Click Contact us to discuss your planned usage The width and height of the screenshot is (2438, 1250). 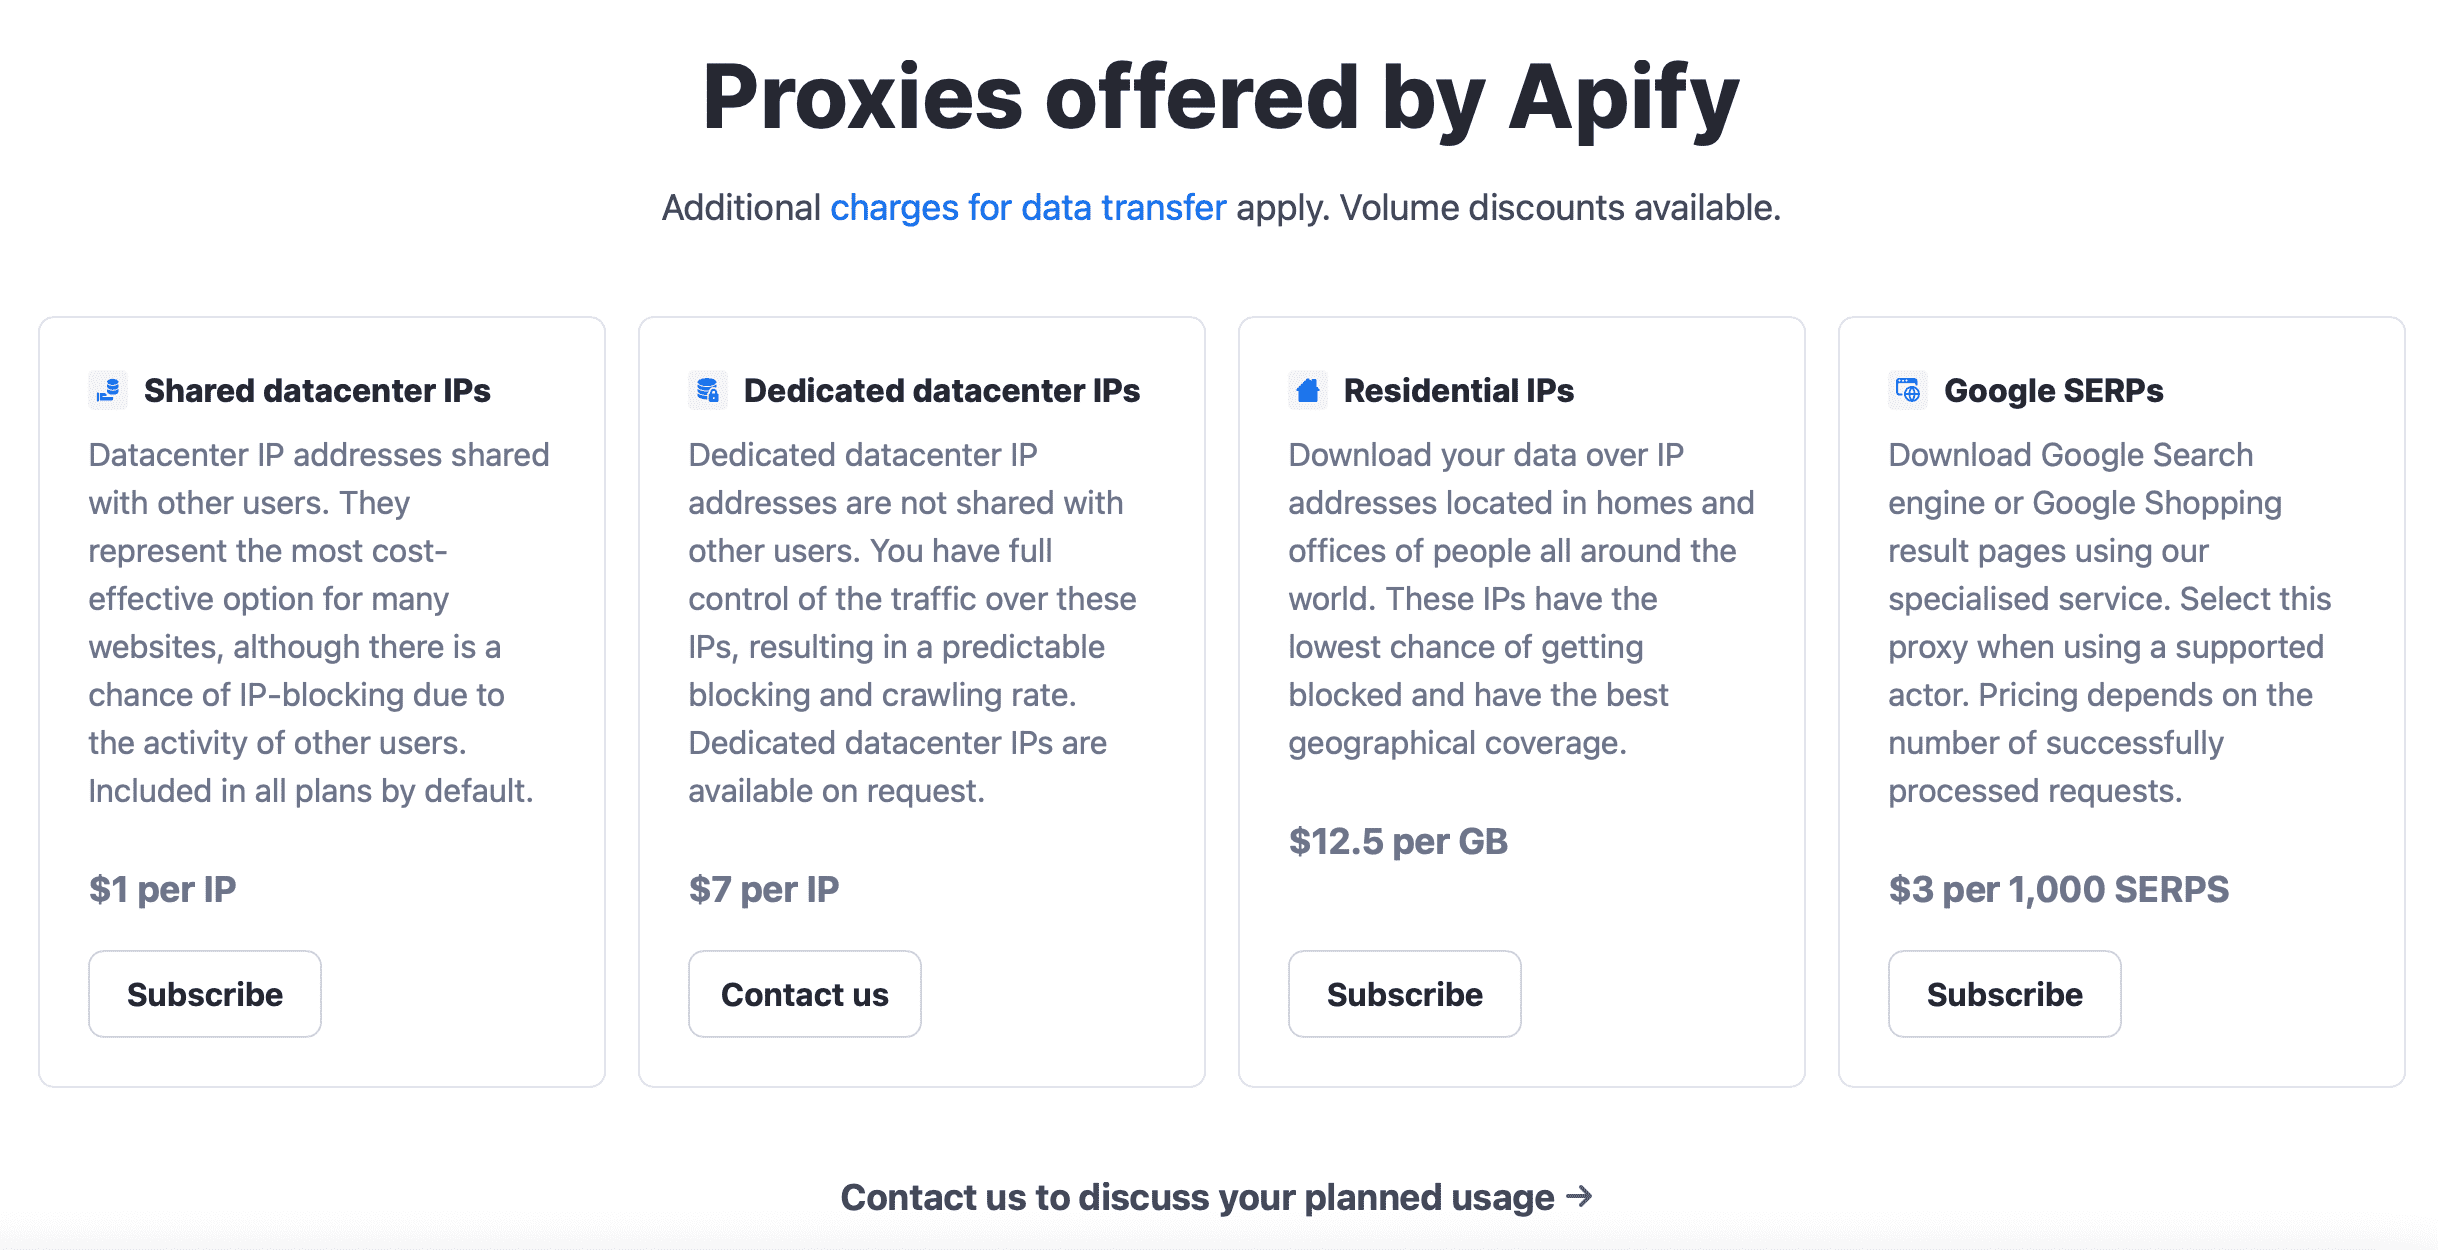(1219, 1196)
